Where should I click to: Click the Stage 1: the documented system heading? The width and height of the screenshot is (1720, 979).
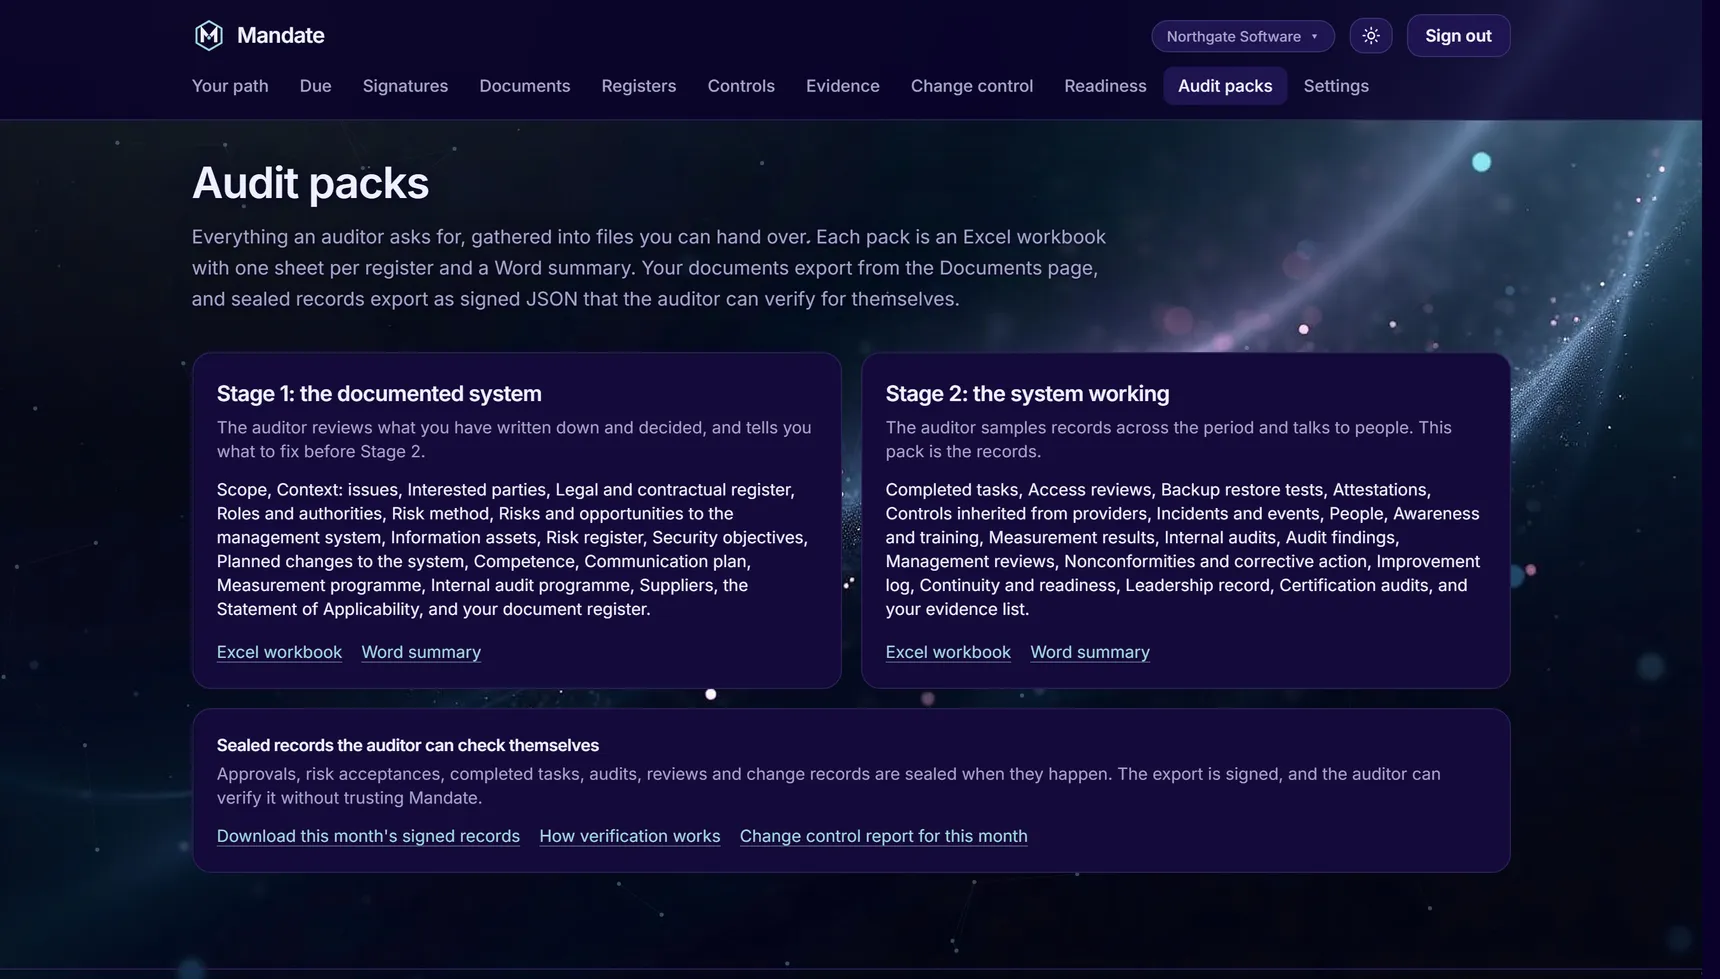(379, 394)
